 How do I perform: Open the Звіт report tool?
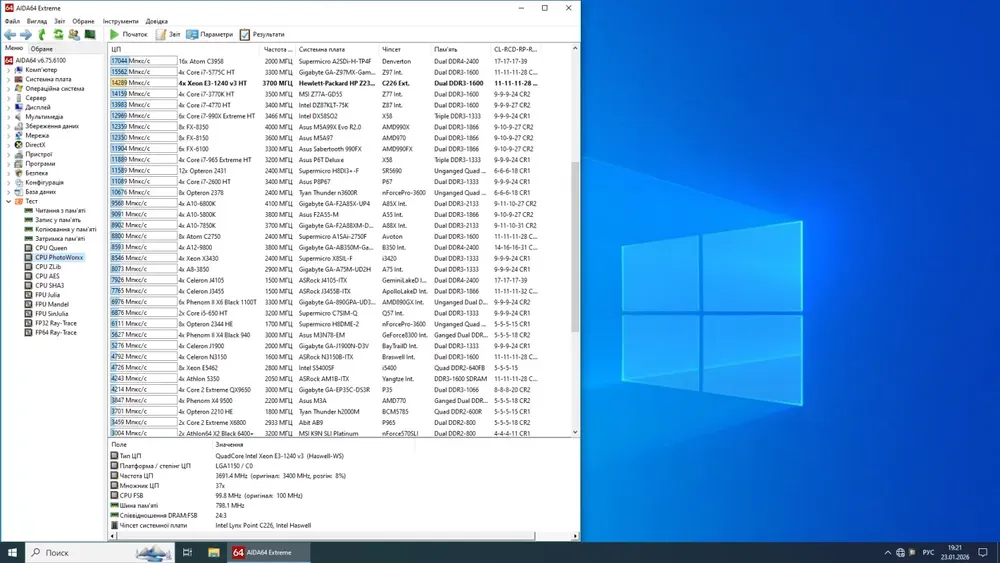pyautogui.click(x=168, y=34)
